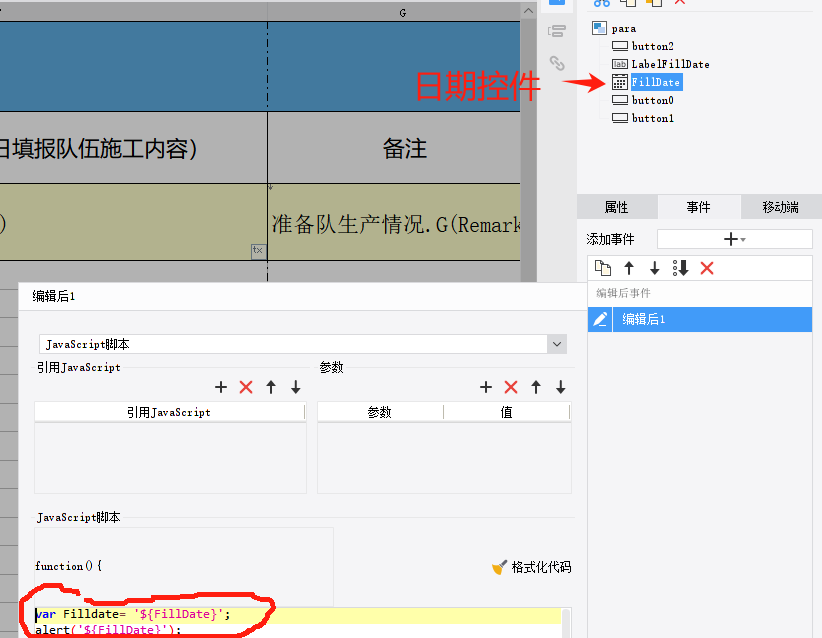Add a new parameter row

pyautogui.click(x=486, y=387)
